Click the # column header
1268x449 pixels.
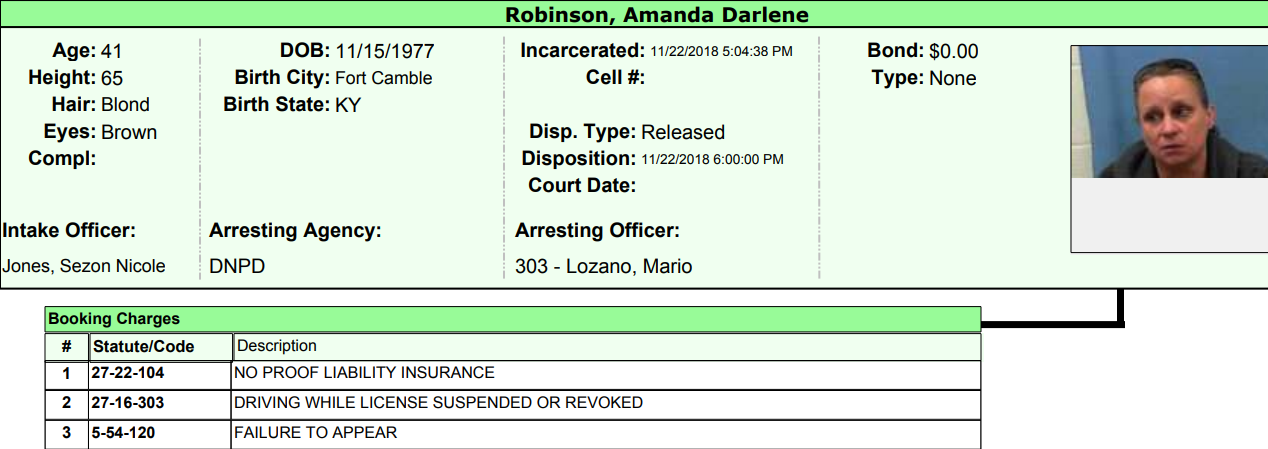(x=66, y=347)
